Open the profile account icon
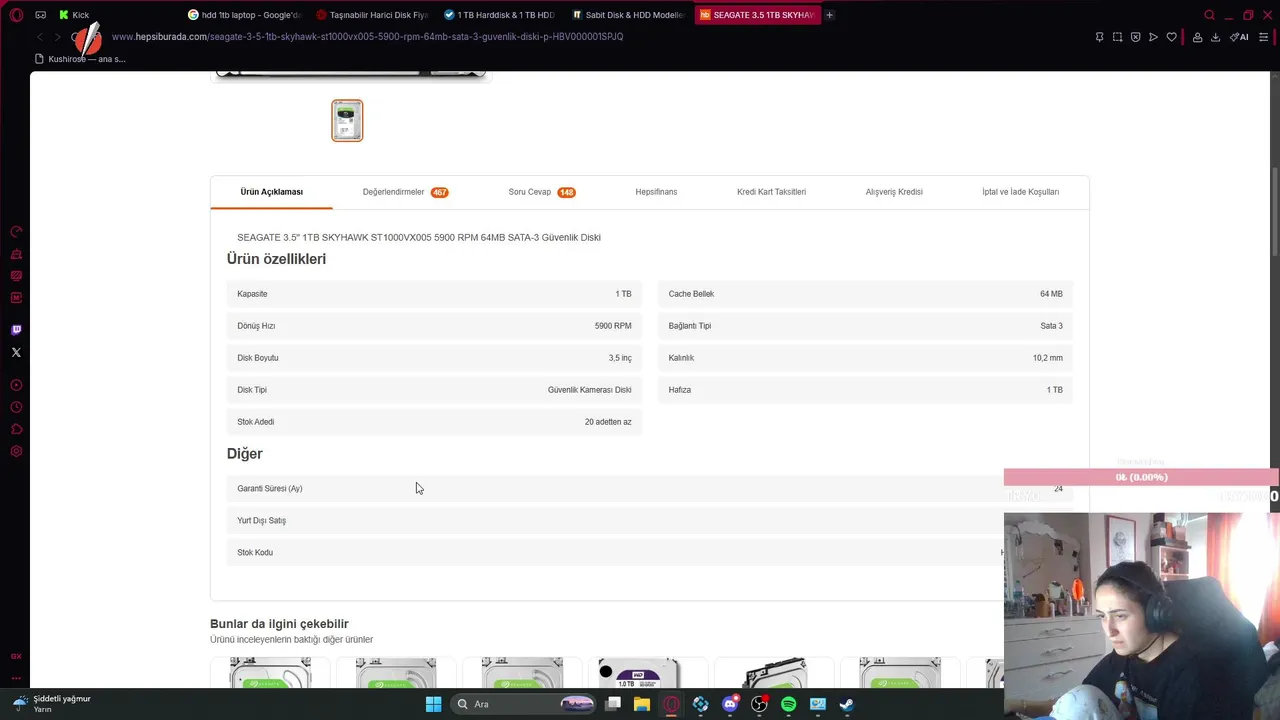 pyautogui.click(x=1198, y=37)
